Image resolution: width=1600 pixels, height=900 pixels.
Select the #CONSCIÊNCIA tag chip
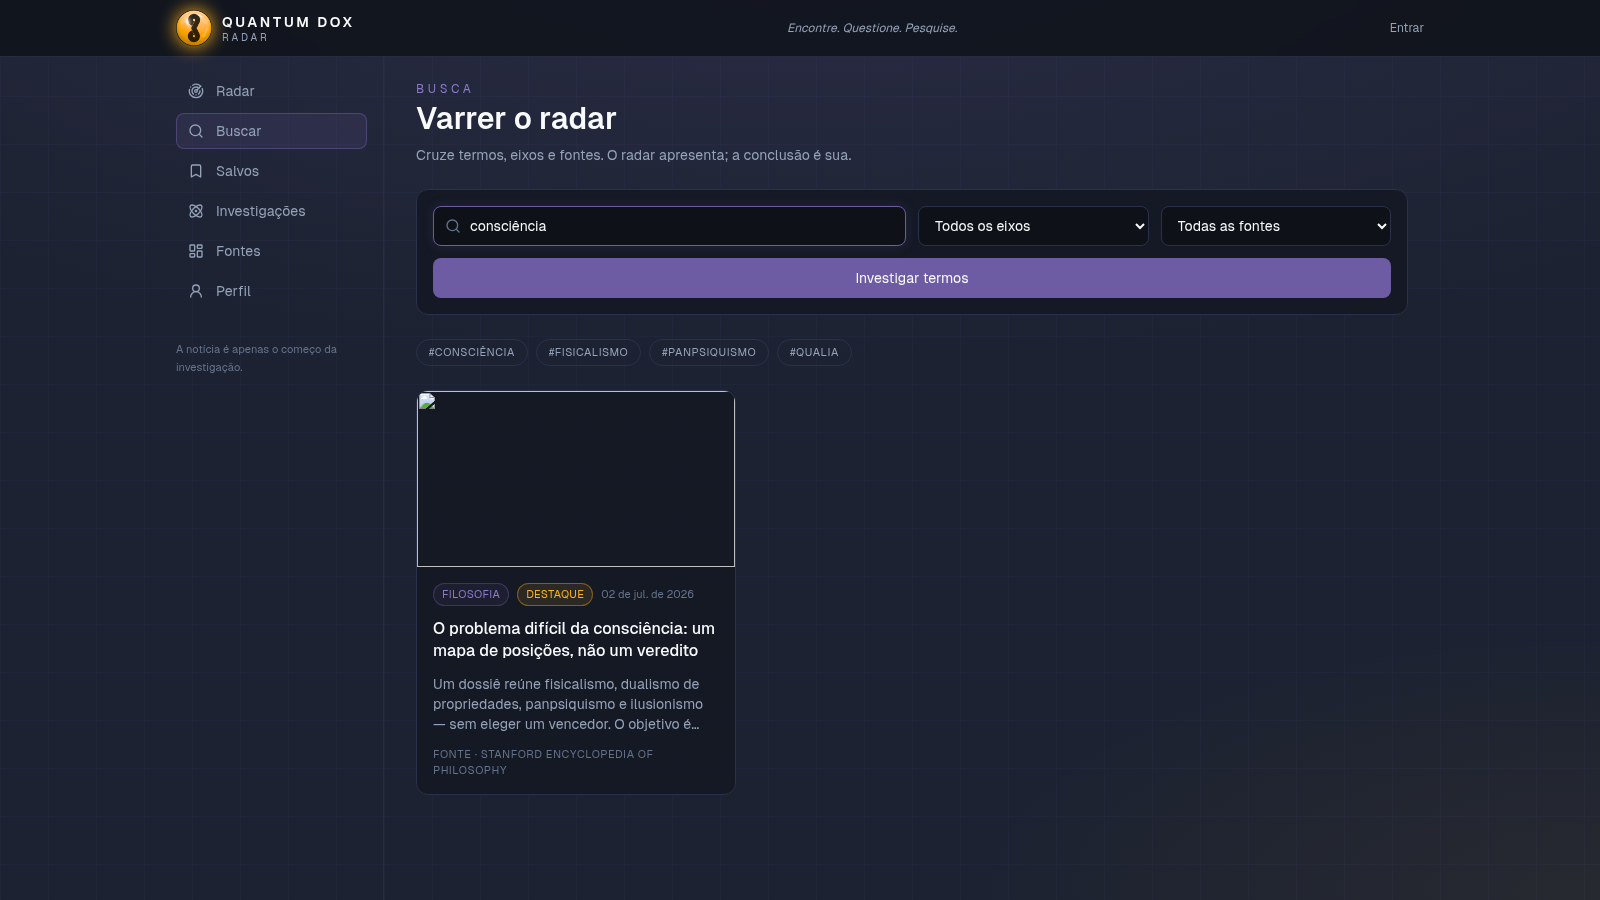(x=472, y=352)
